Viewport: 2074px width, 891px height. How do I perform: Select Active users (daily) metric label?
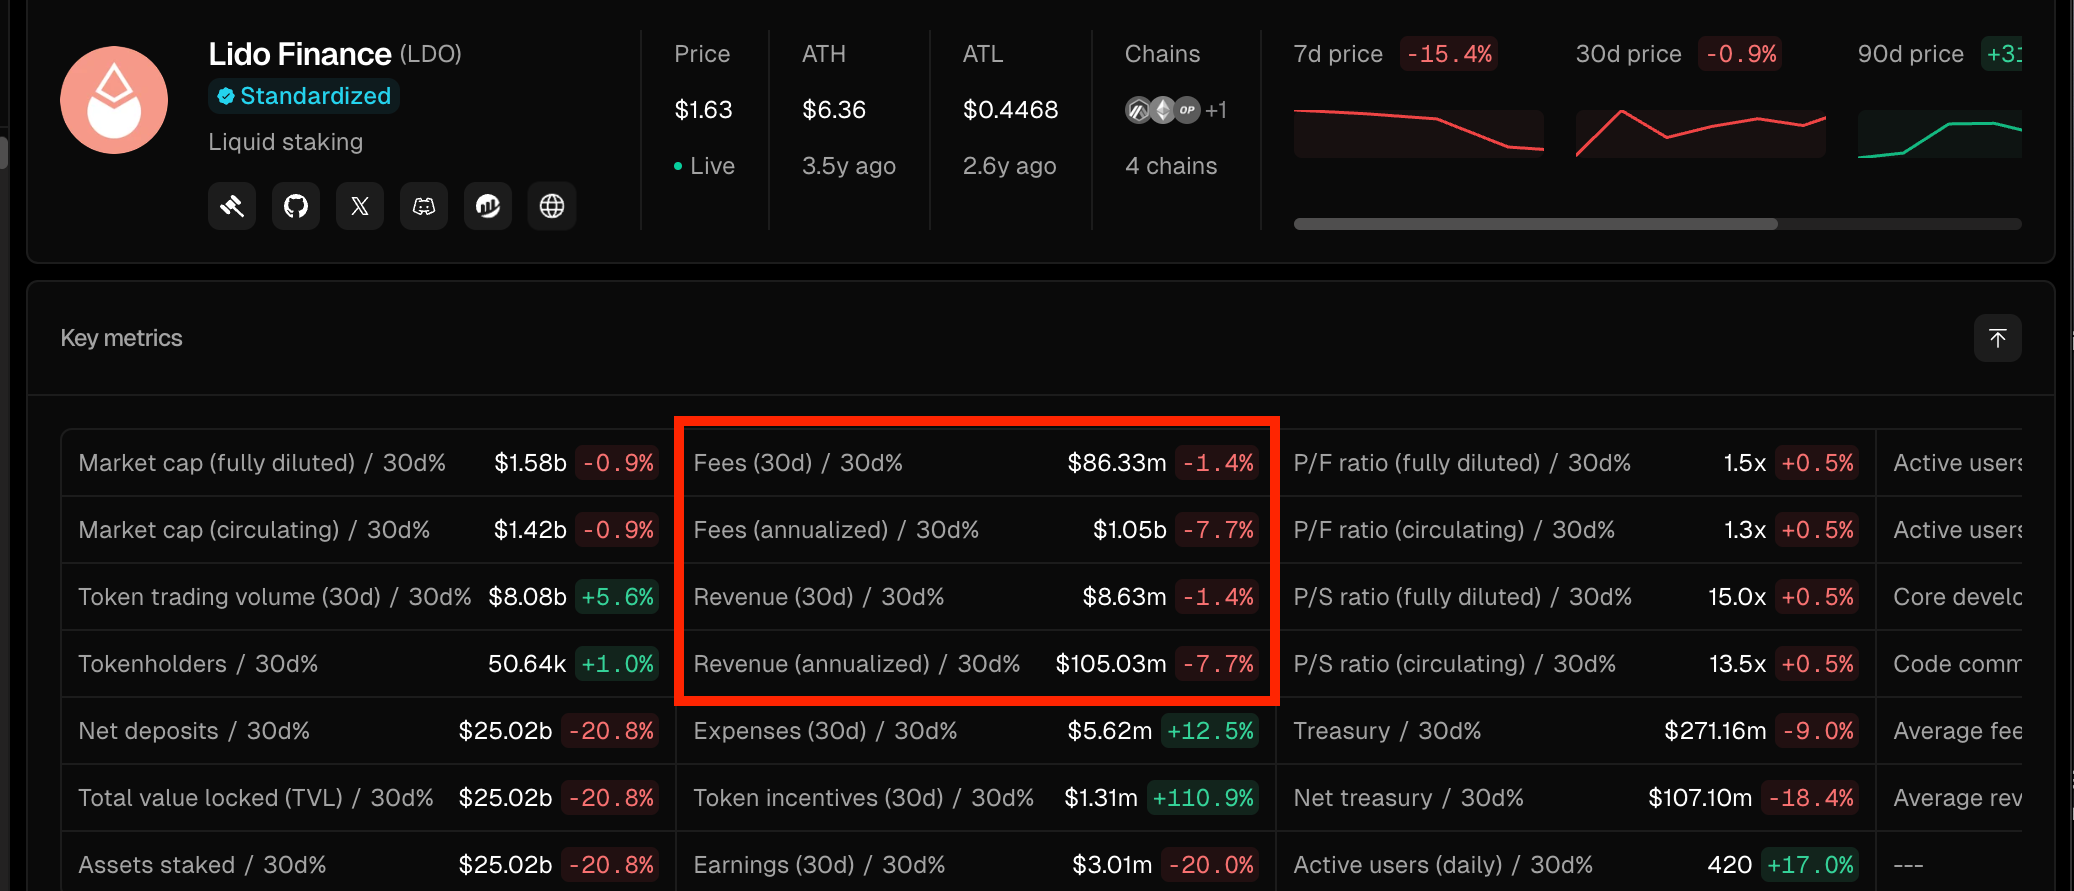tap(1443, 865)
